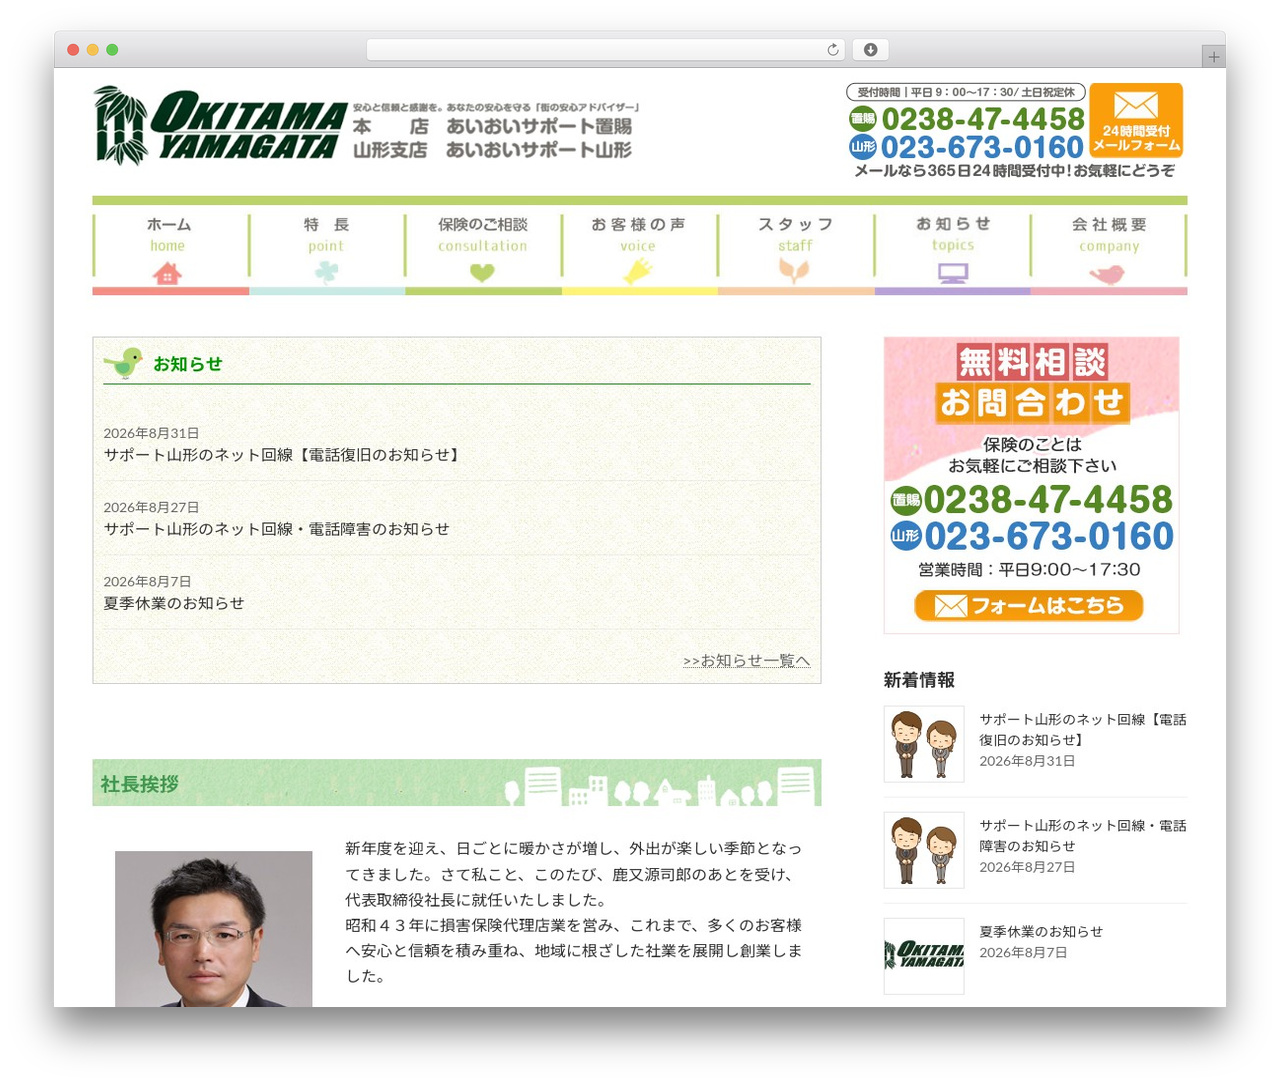Open 電話障害のお知らせ news from August 27
Viewport: 1280px width, 1084px height.
pos(276,529)
